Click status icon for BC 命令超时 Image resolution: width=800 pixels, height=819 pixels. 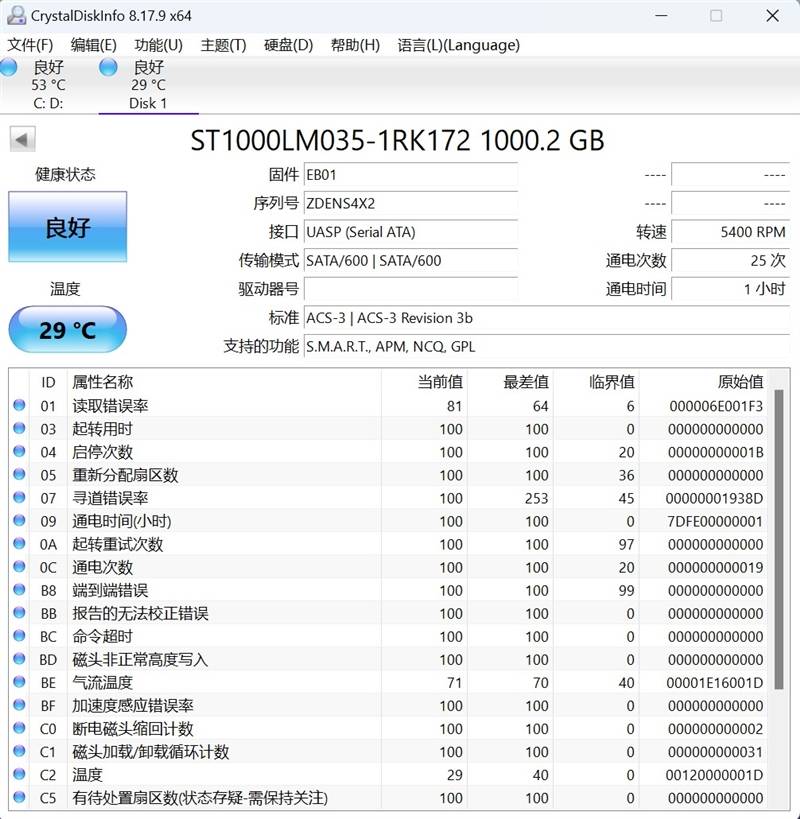[19, 636]
